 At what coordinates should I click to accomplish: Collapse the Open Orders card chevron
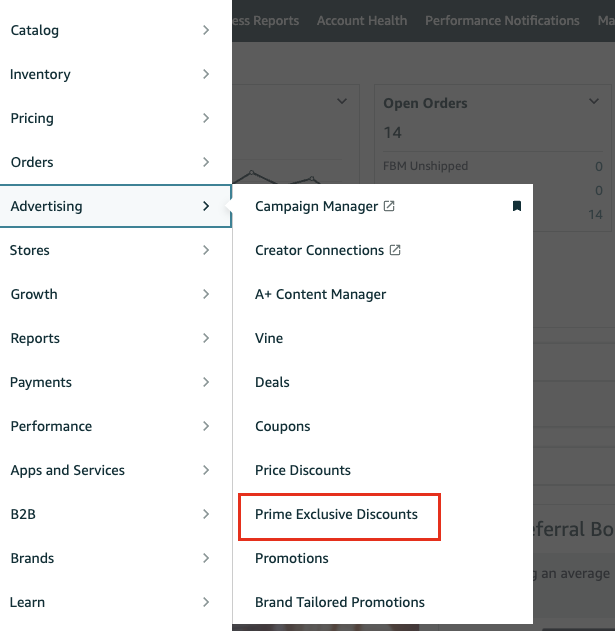pyautogui.click(x=594, y=101)
